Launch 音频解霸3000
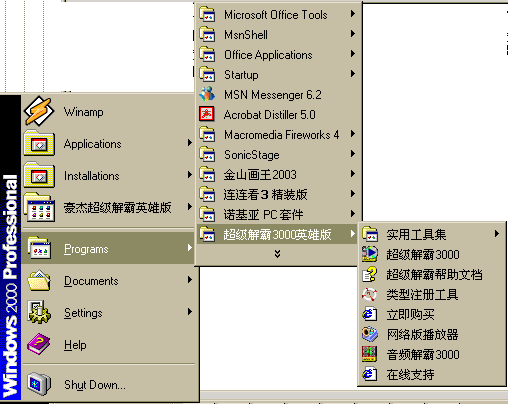The width and height of the screenshot is (508, 404). (431, 354)
